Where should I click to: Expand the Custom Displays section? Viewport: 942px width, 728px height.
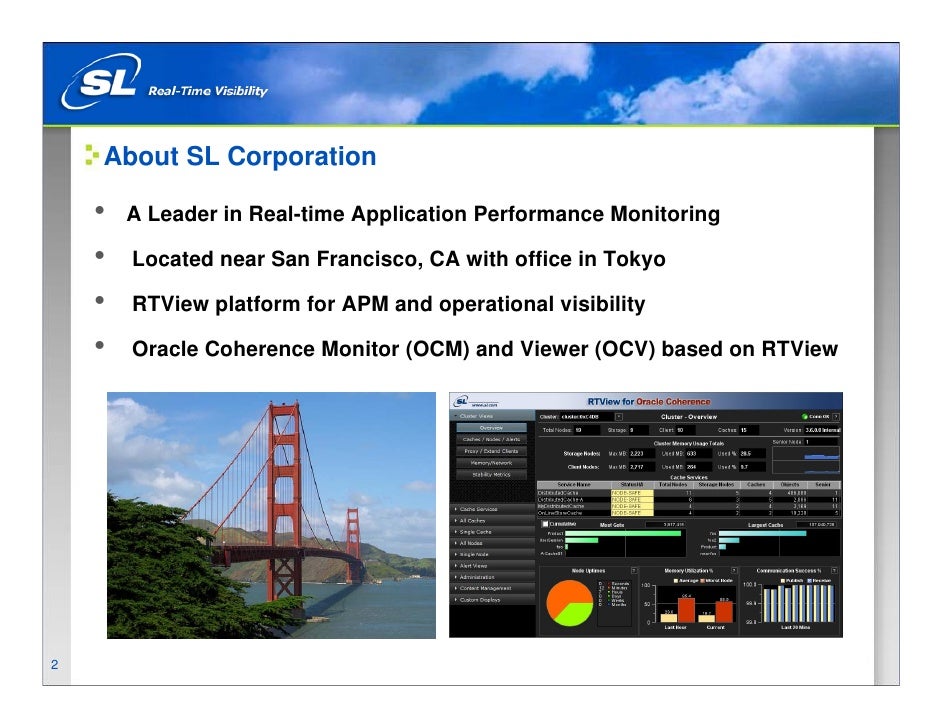pyautogui.click(x=491, y=599)
